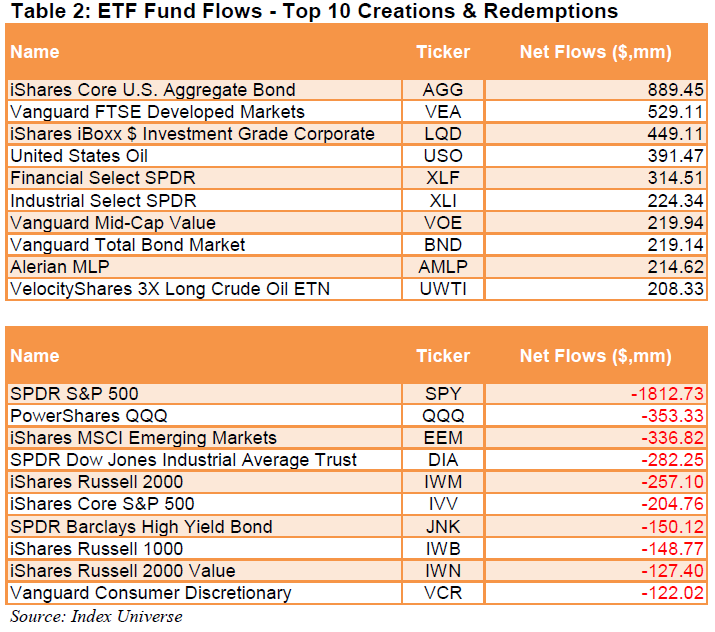Click the AGG ticker cell
Image resolution: width=715 pixels, height=632 pixels.
pyautogui.click(x=443, y=90)
